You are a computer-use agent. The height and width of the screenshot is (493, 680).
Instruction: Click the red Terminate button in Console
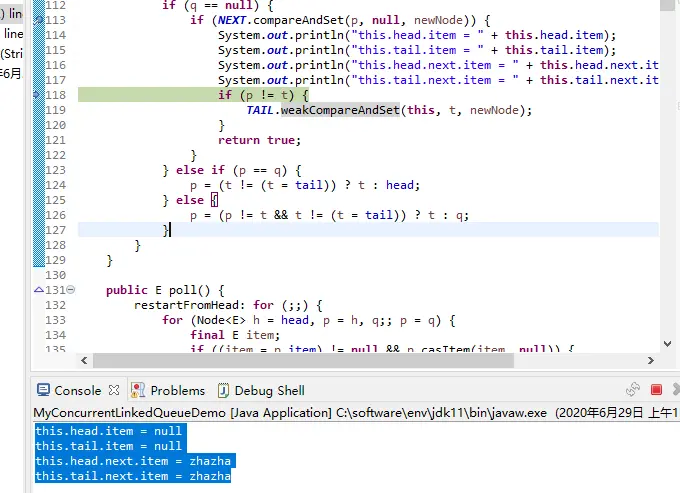click(x=656, y=390)
